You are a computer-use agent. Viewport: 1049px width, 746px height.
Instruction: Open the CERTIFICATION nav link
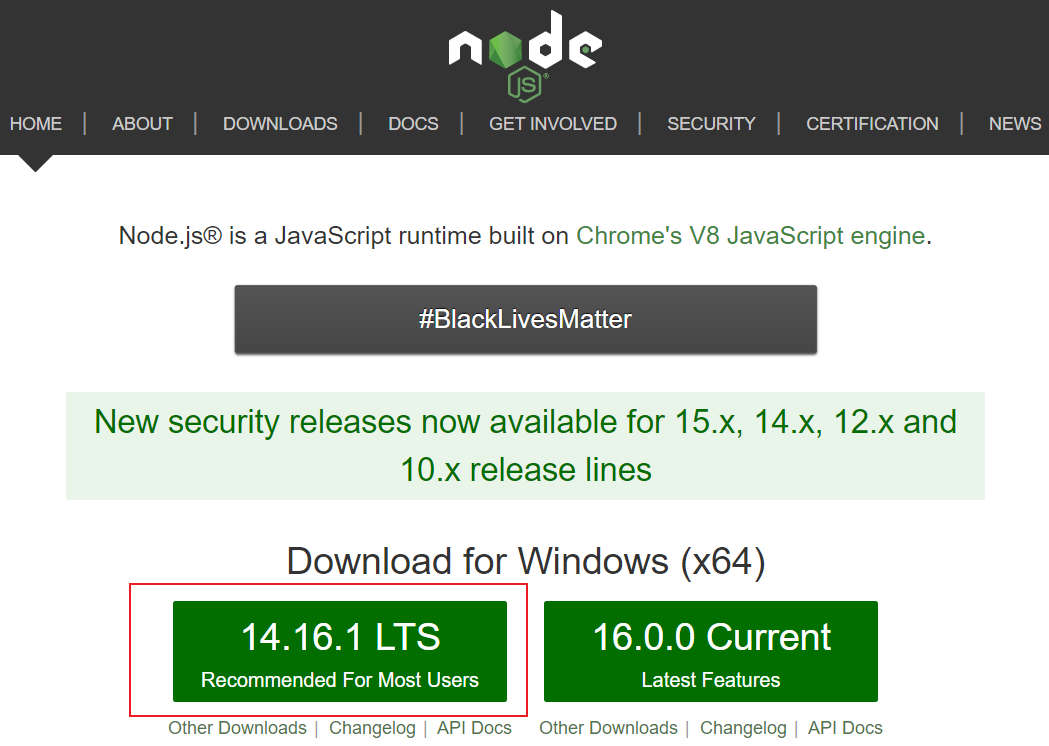[872, 124]
